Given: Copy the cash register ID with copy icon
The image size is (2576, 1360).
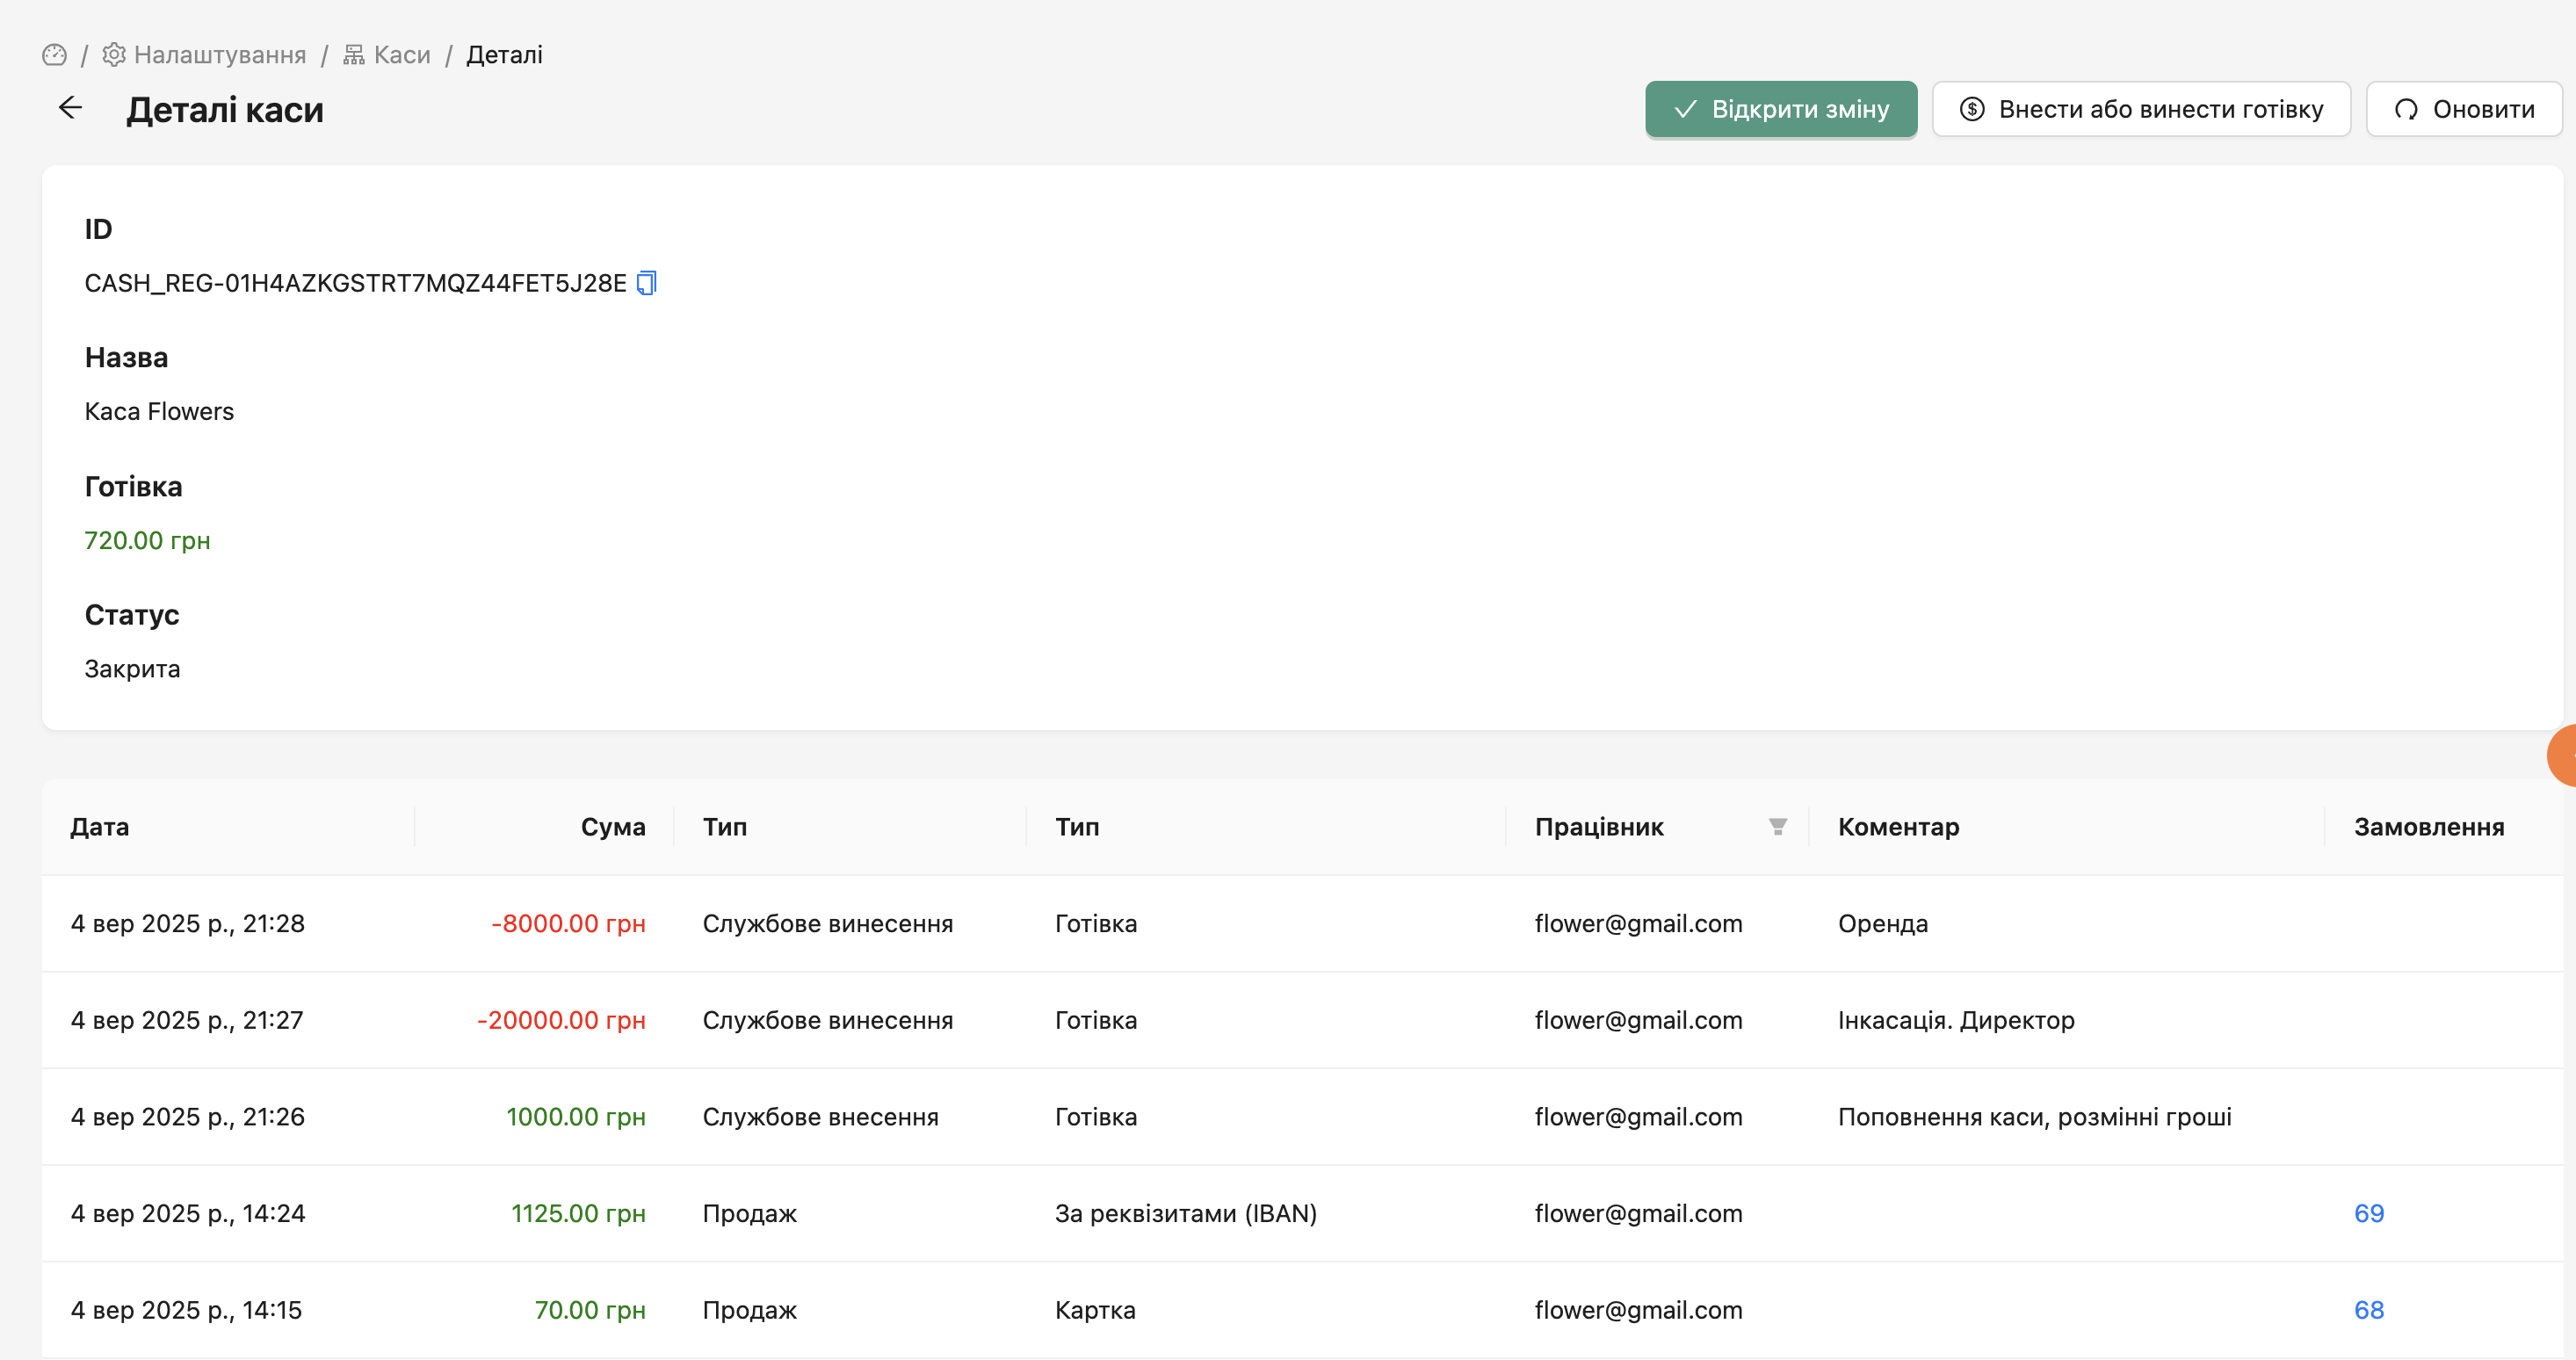Looking at the screenshot, I should (x=647, y=283).
